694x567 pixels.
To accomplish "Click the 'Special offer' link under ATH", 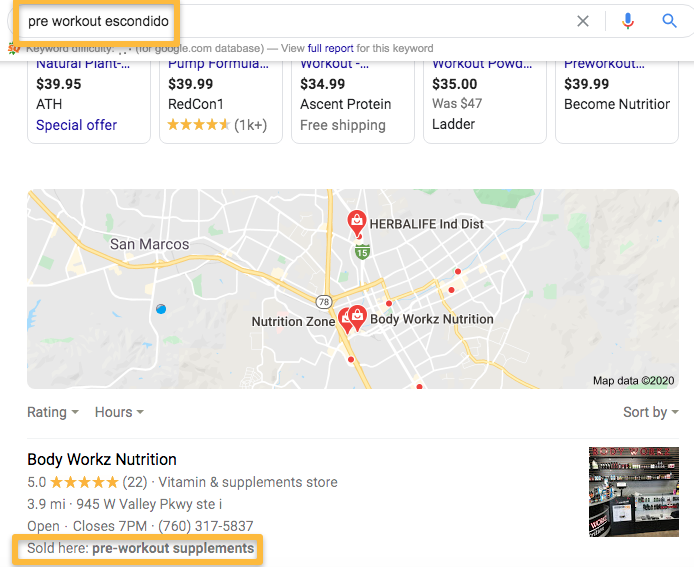I will tap(77, 125).
